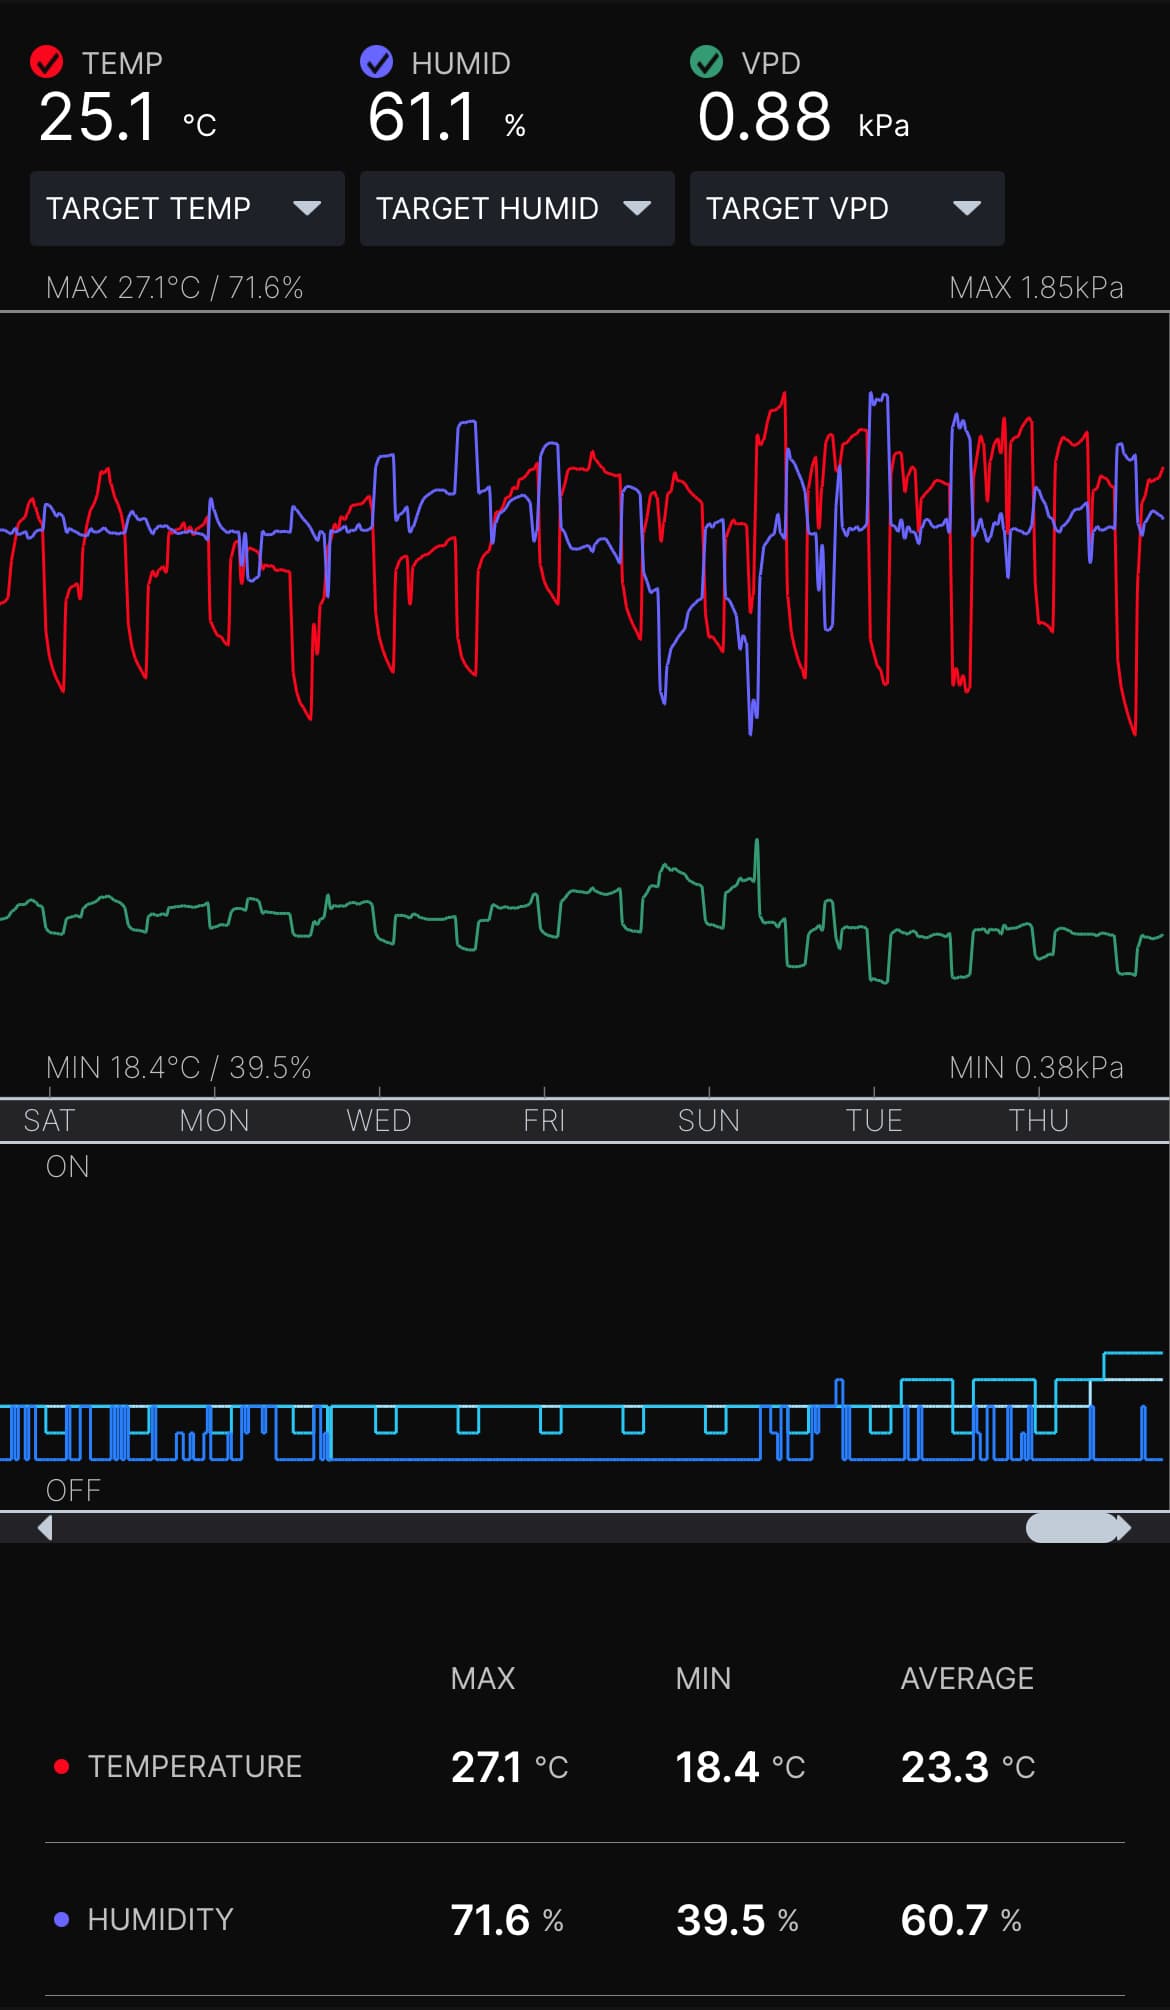Jump to the SUN day label

point(708,1120)
